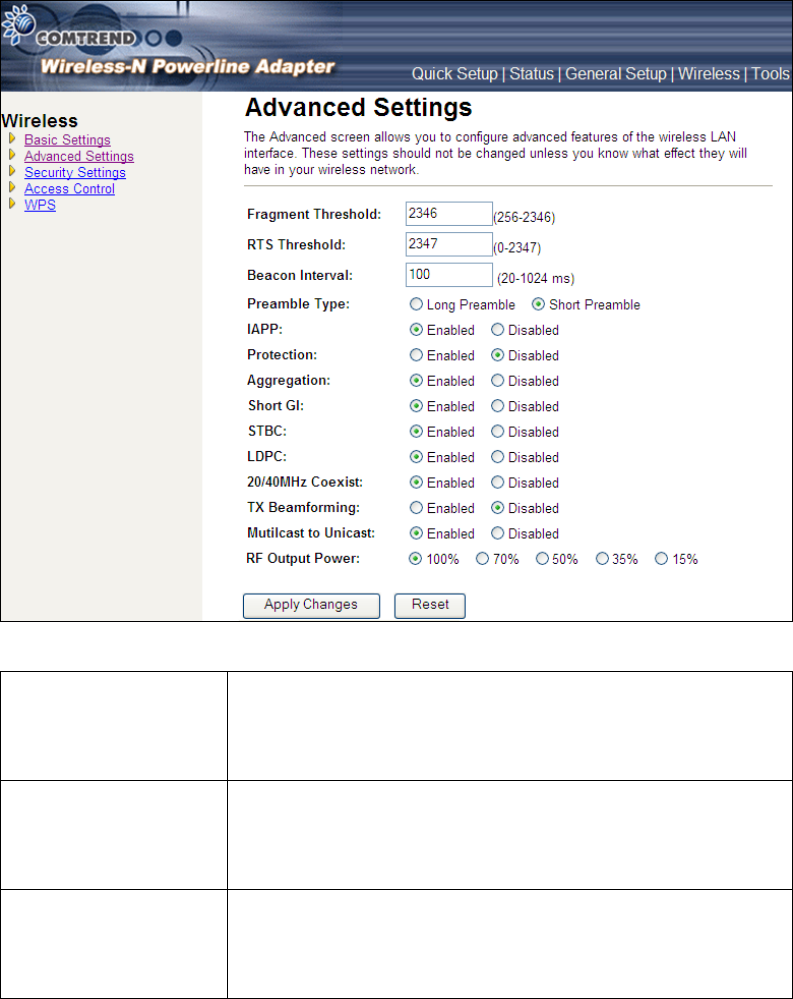Open the General Setup menu

pos(616,74)
